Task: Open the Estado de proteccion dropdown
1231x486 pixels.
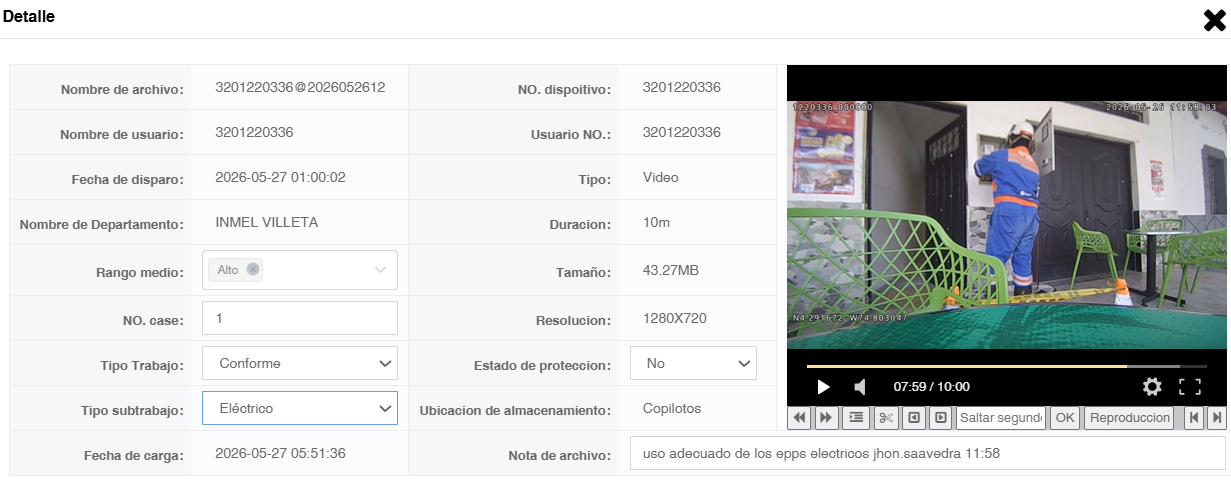Action: click(693, 363)
